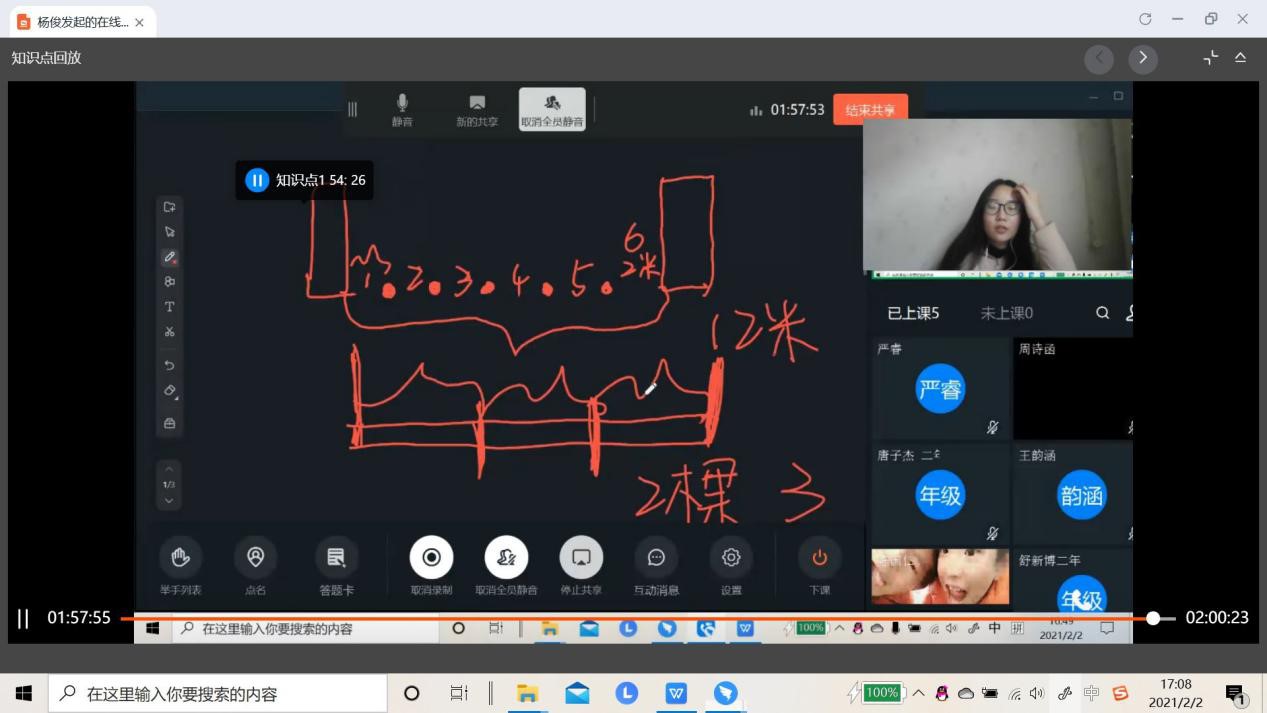The image size is (1267, 713).
Task: Open the 设置 settings gear
Action: [731, 567]
